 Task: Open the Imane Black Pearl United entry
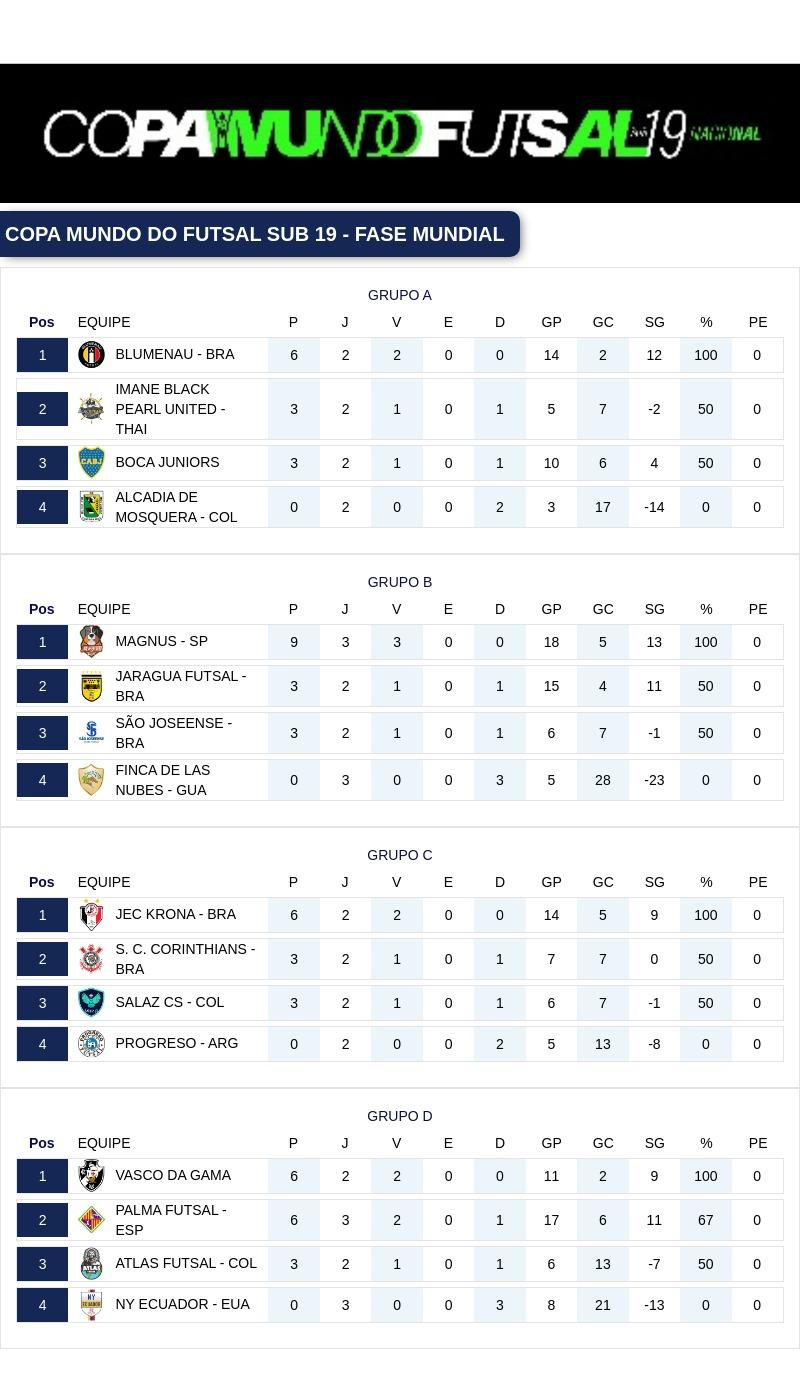[x=170, y=408]
